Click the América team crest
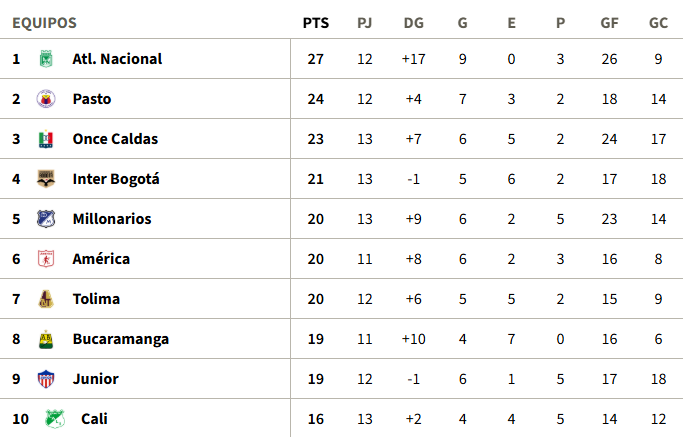Screen dimensions: 683x437 45,259
